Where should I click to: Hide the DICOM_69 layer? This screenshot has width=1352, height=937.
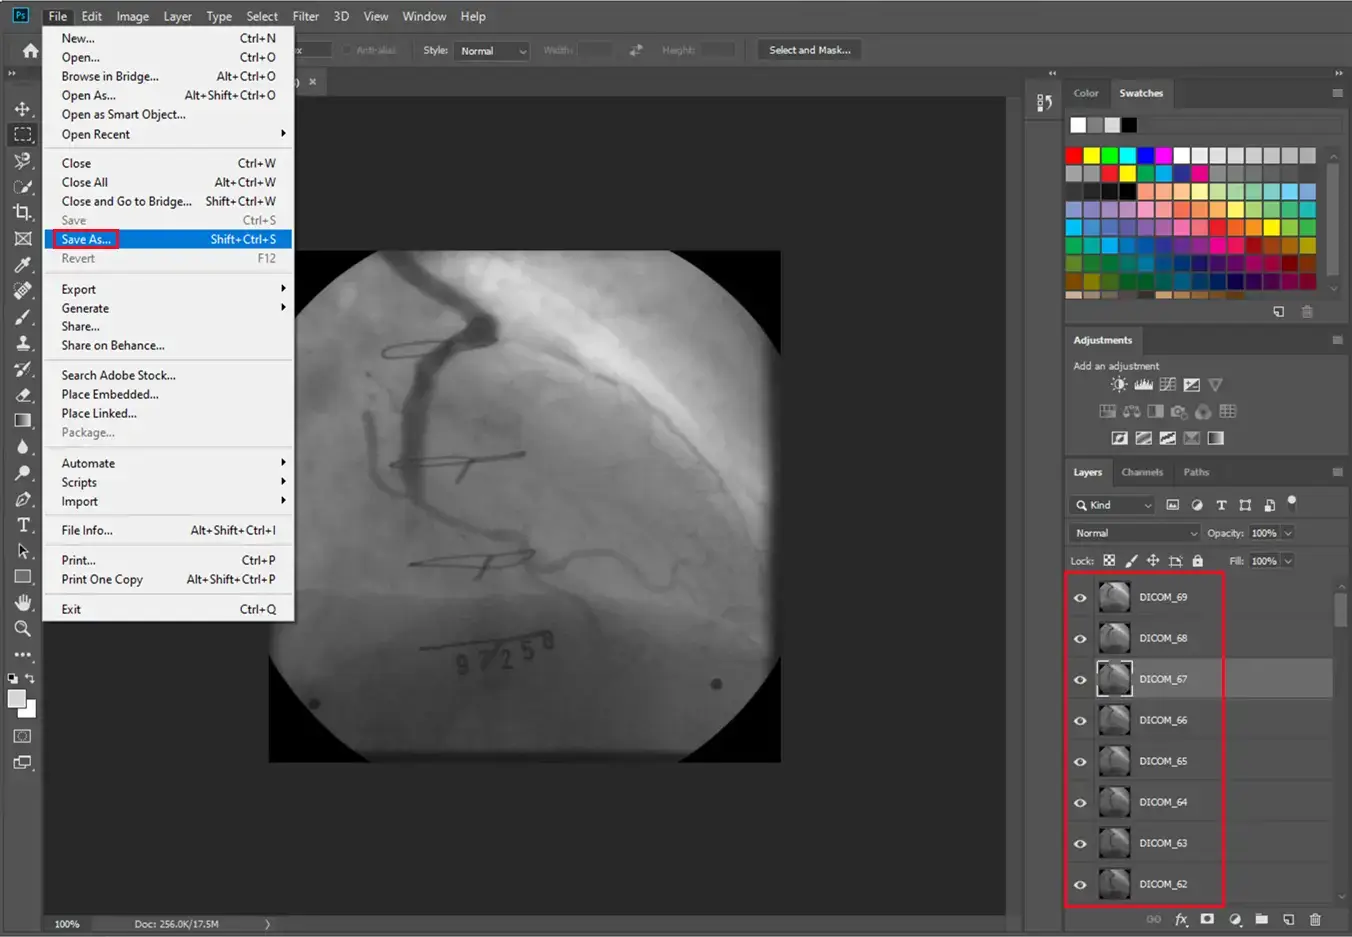(x=1080, y=598)
